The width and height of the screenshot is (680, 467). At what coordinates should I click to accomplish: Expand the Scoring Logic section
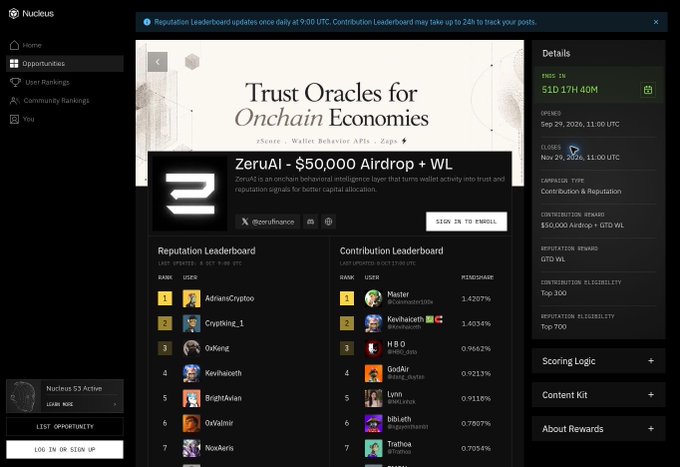598,361
